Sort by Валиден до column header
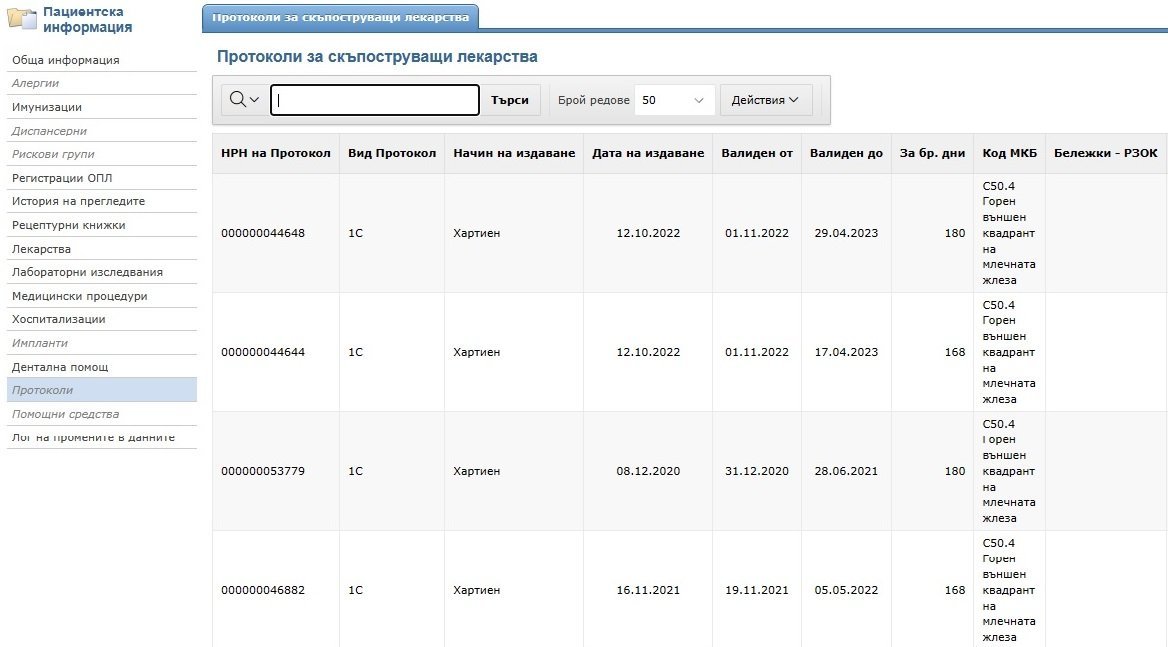 tap(846, 153)
